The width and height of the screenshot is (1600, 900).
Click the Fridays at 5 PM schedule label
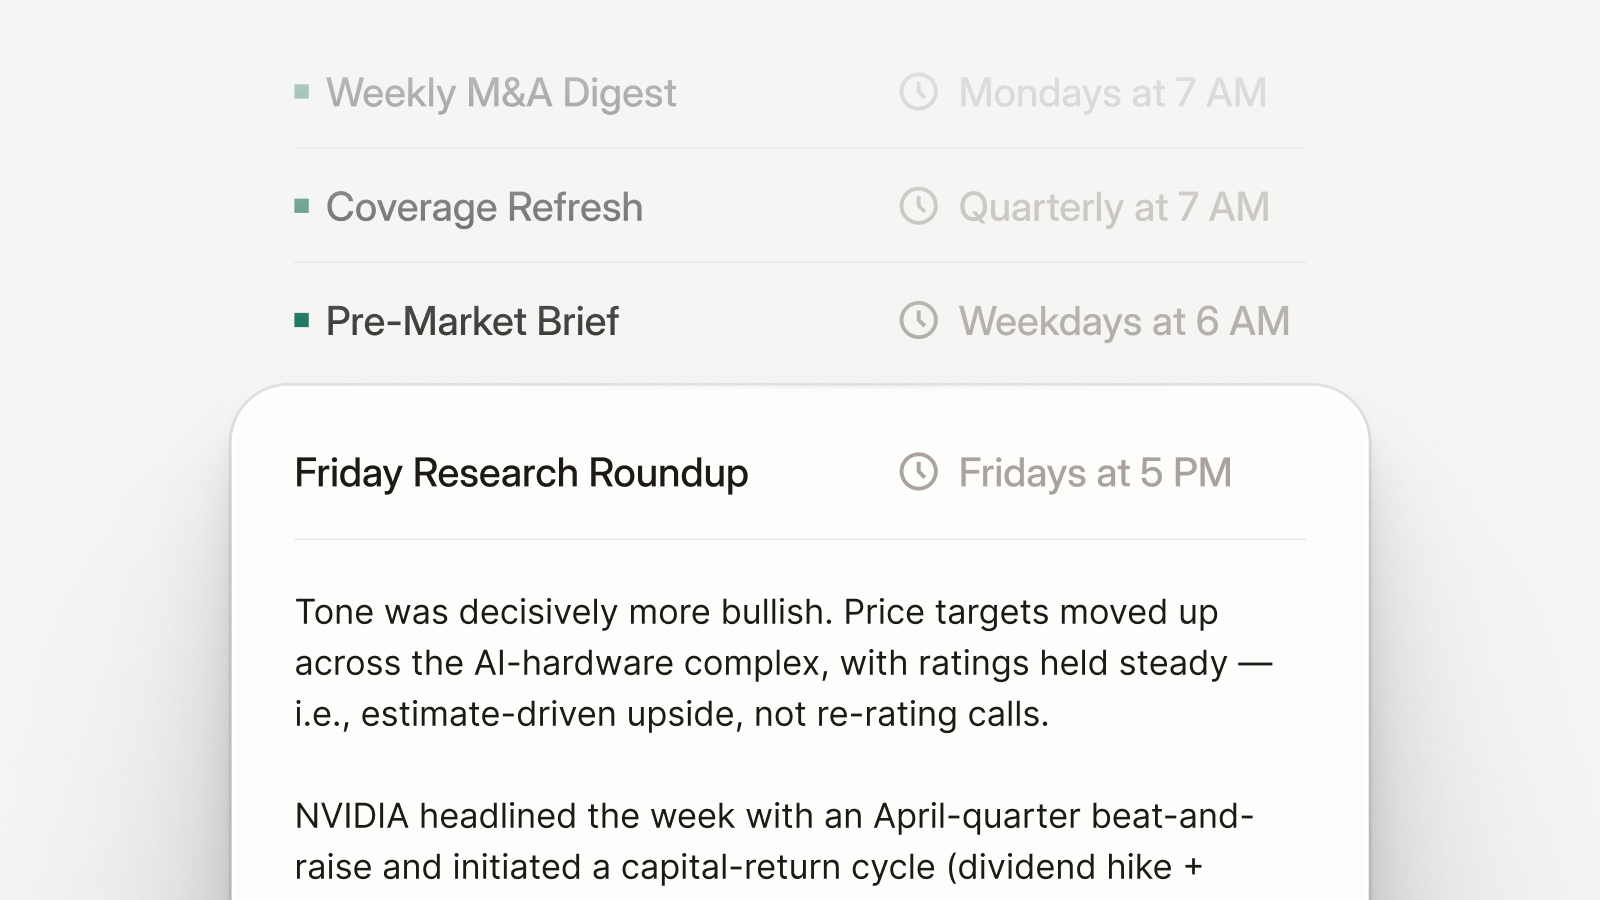click(x=1095, y=473)
